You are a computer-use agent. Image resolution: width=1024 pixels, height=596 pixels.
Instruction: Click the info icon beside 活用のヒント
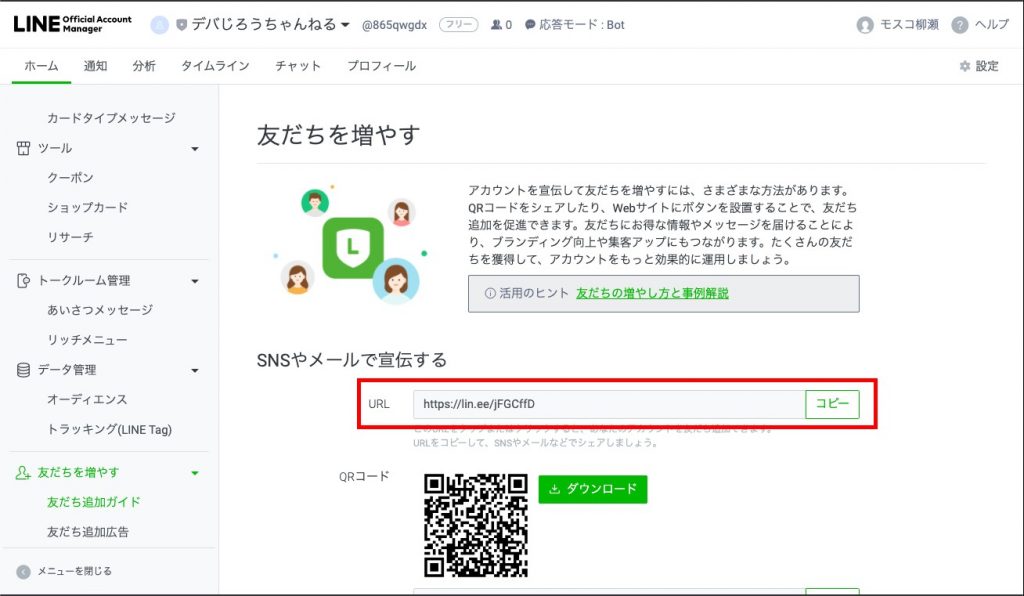pos(490,293)
